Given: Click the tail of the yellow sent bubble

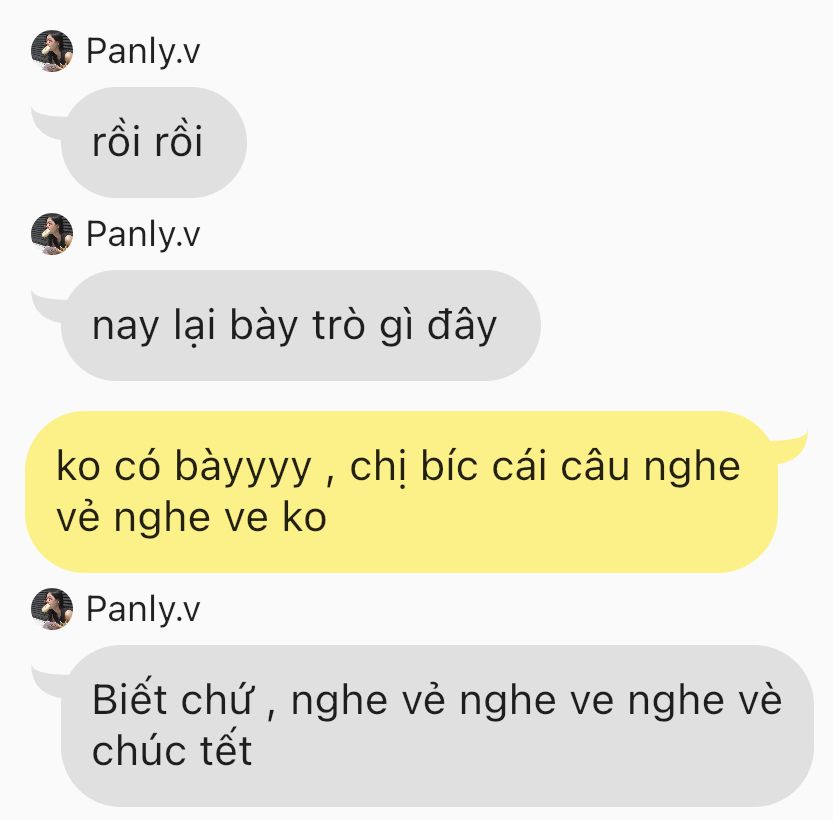Looking at the screenshot, I should tap(790, 444).
